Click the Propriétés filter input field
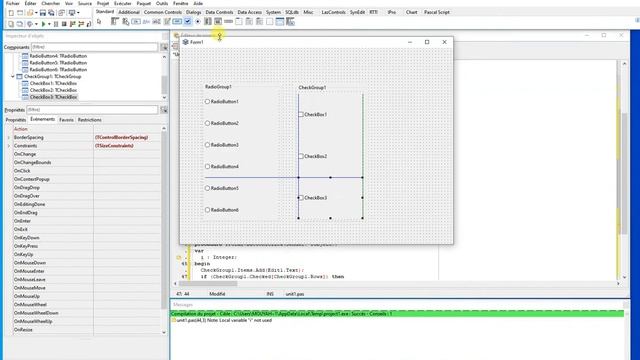 (x=92, y=110)
